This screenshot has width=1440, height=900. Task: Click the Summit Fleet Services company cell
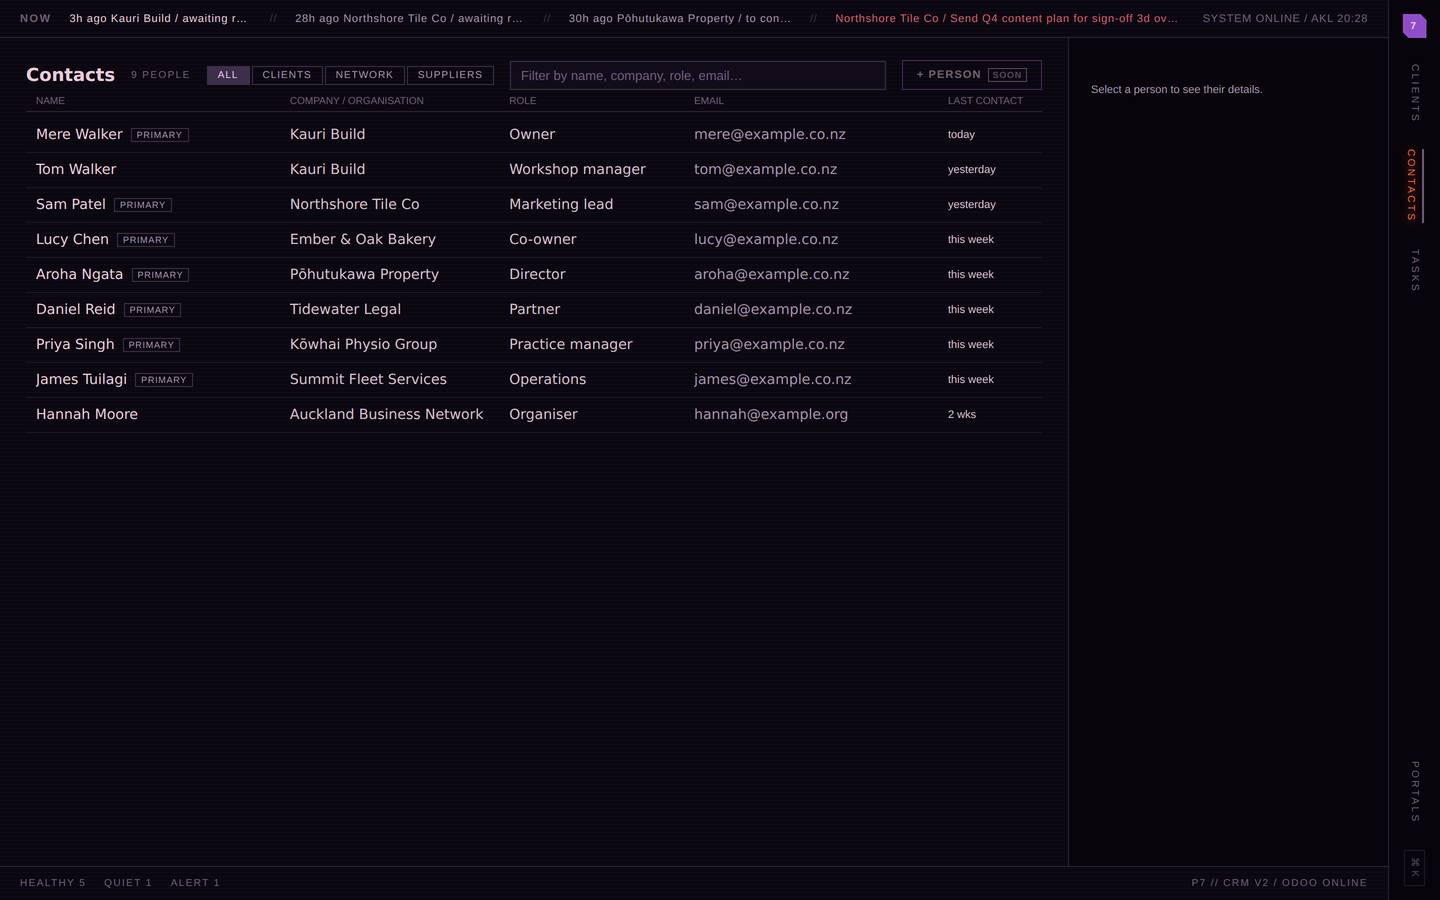(x=368, y=379)
